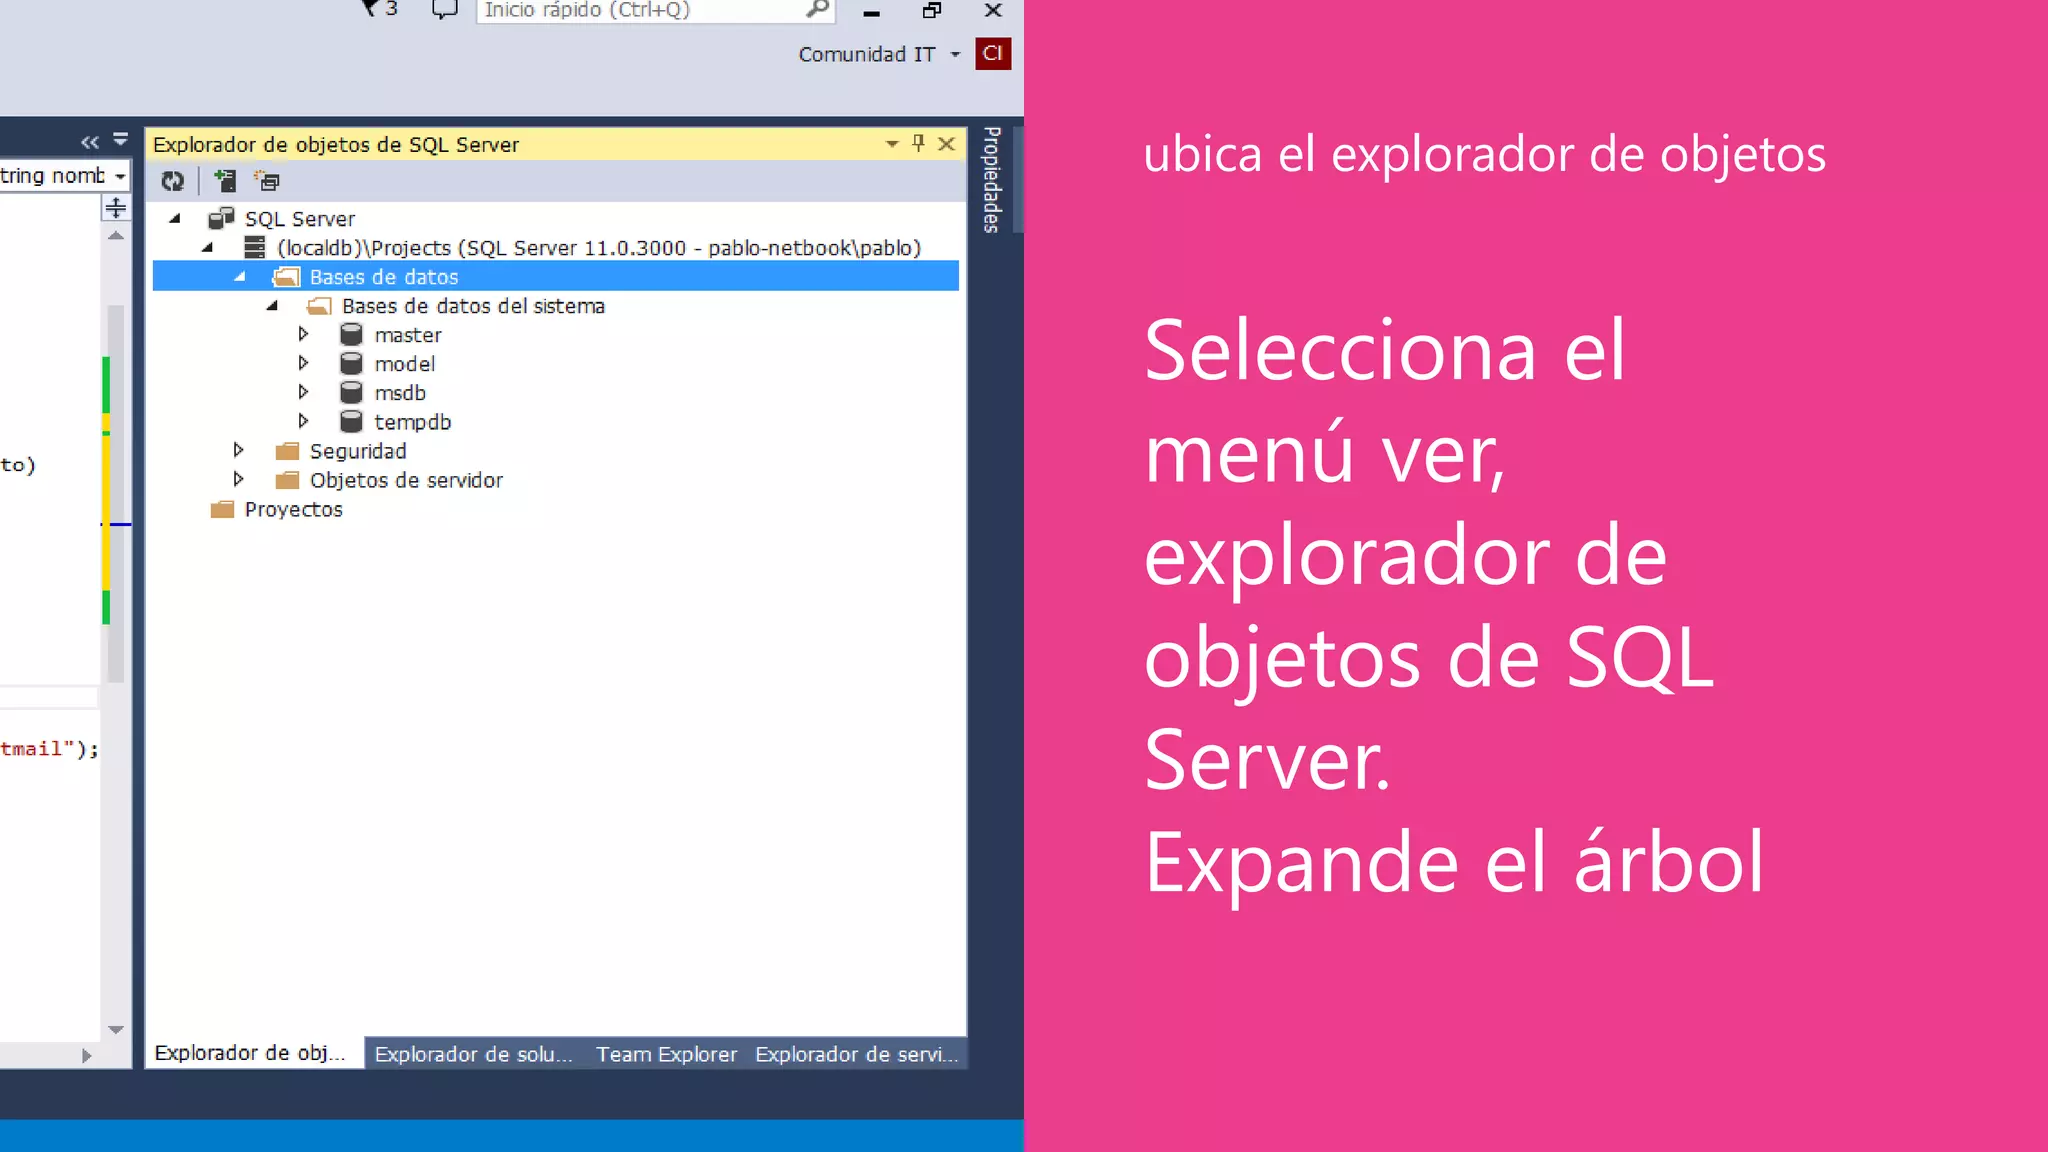Select the model database
This screenshot has width=2048, height=1152.
pyautogui.click(x=404, y=364)
